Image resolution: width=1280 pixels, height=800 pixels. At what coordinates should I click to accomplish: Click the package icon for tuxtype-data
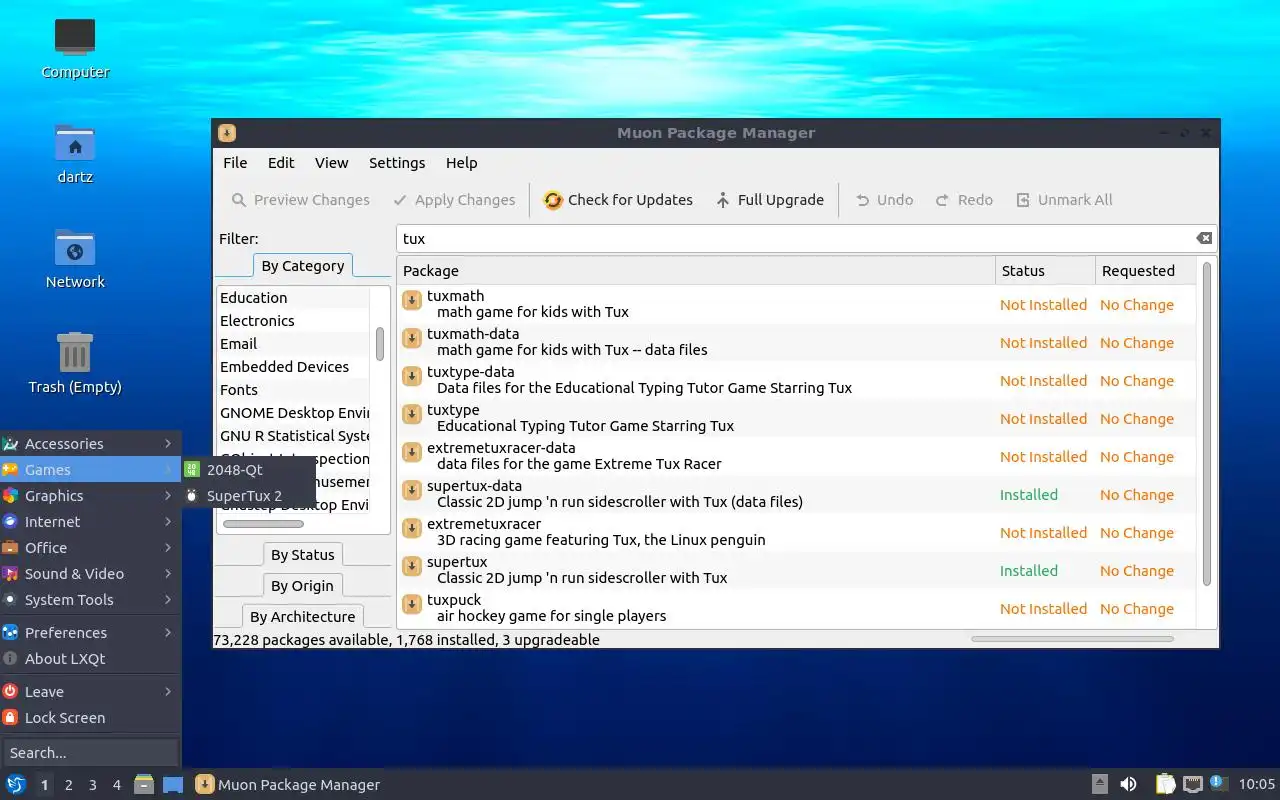click(412, 377)
